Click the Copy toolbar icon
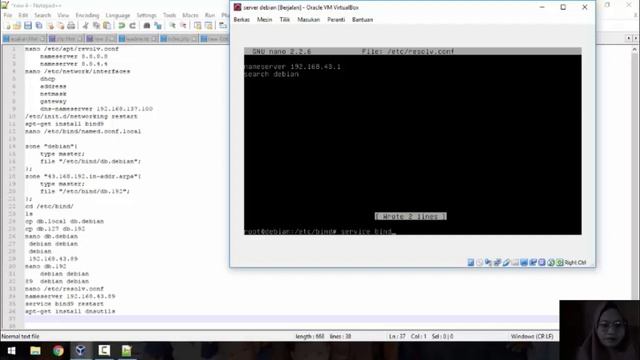The width and height of the screenshot is (640, 360). coord(96,26)
